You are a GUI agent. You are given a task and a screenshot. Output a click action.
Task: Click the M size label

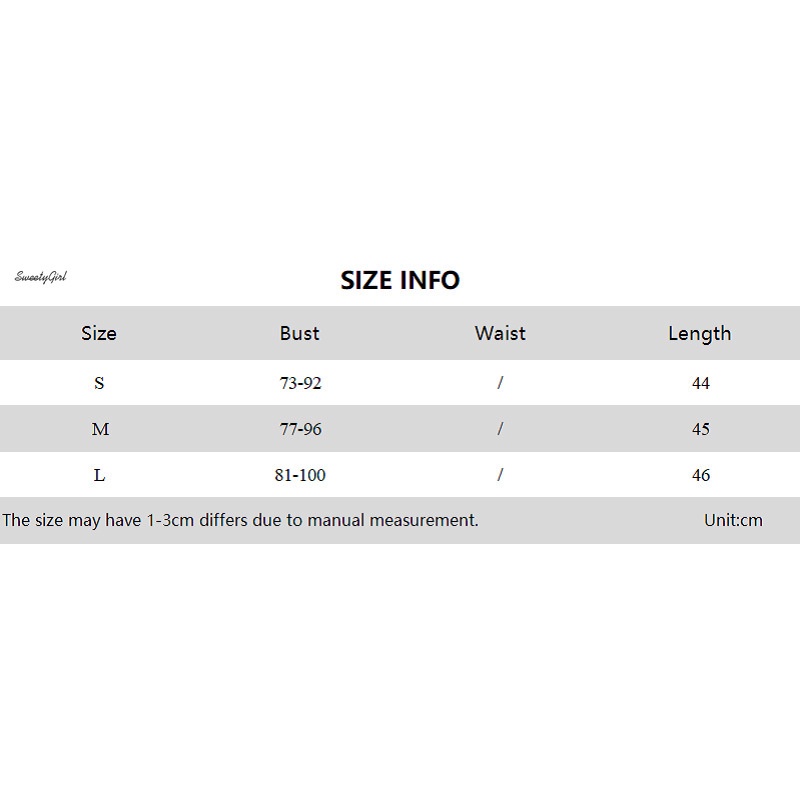(x=100, y=429)
